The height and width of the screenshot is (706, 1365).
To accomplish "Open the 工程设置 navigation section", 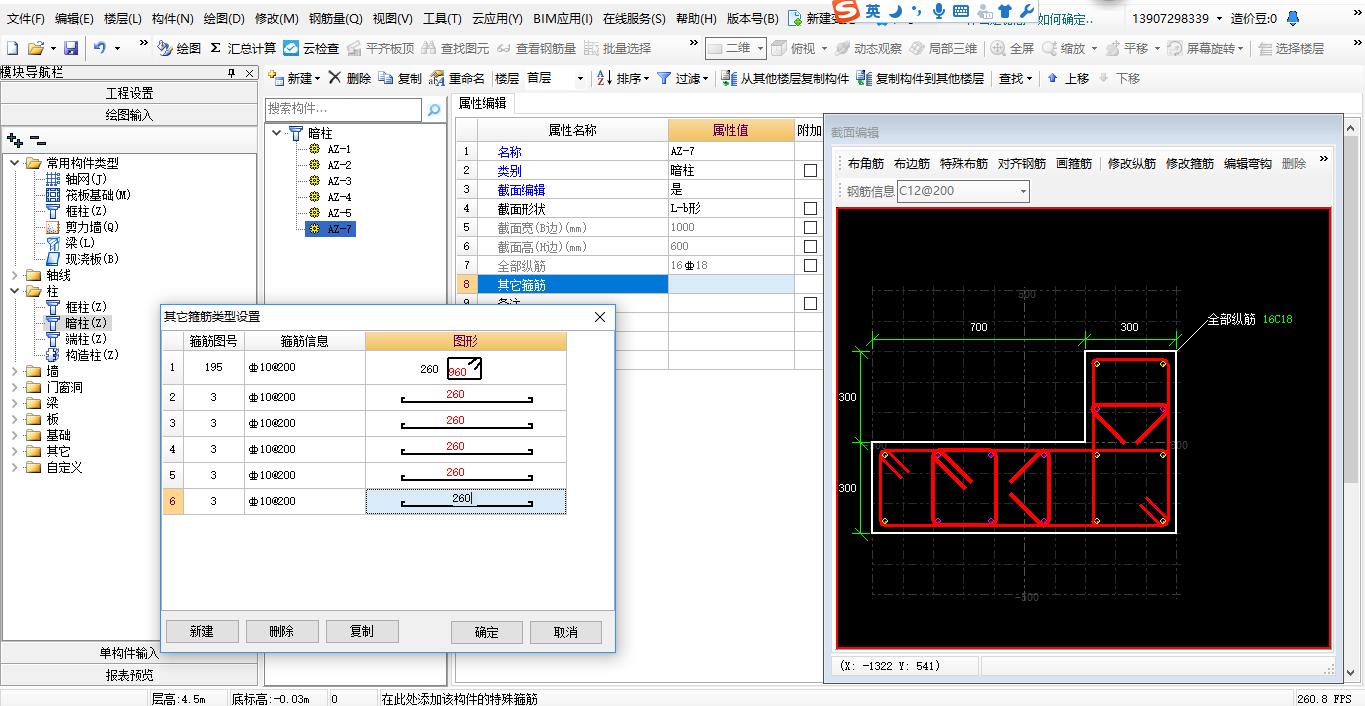I will point(129,93).
